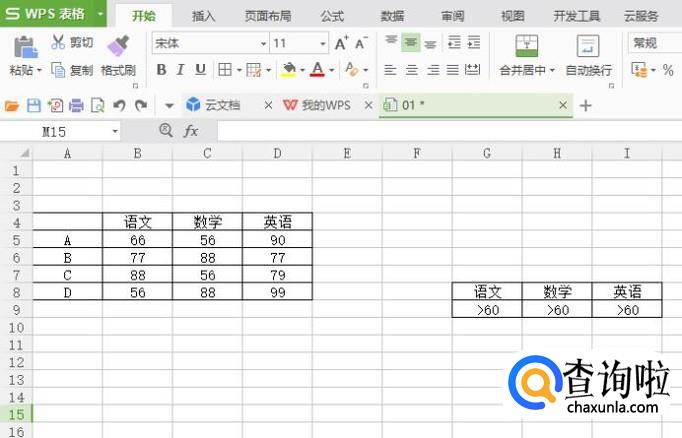This screenshot has width=682, height=438.
Task: Click the justify alignment icon
Action: coord(453,70)
